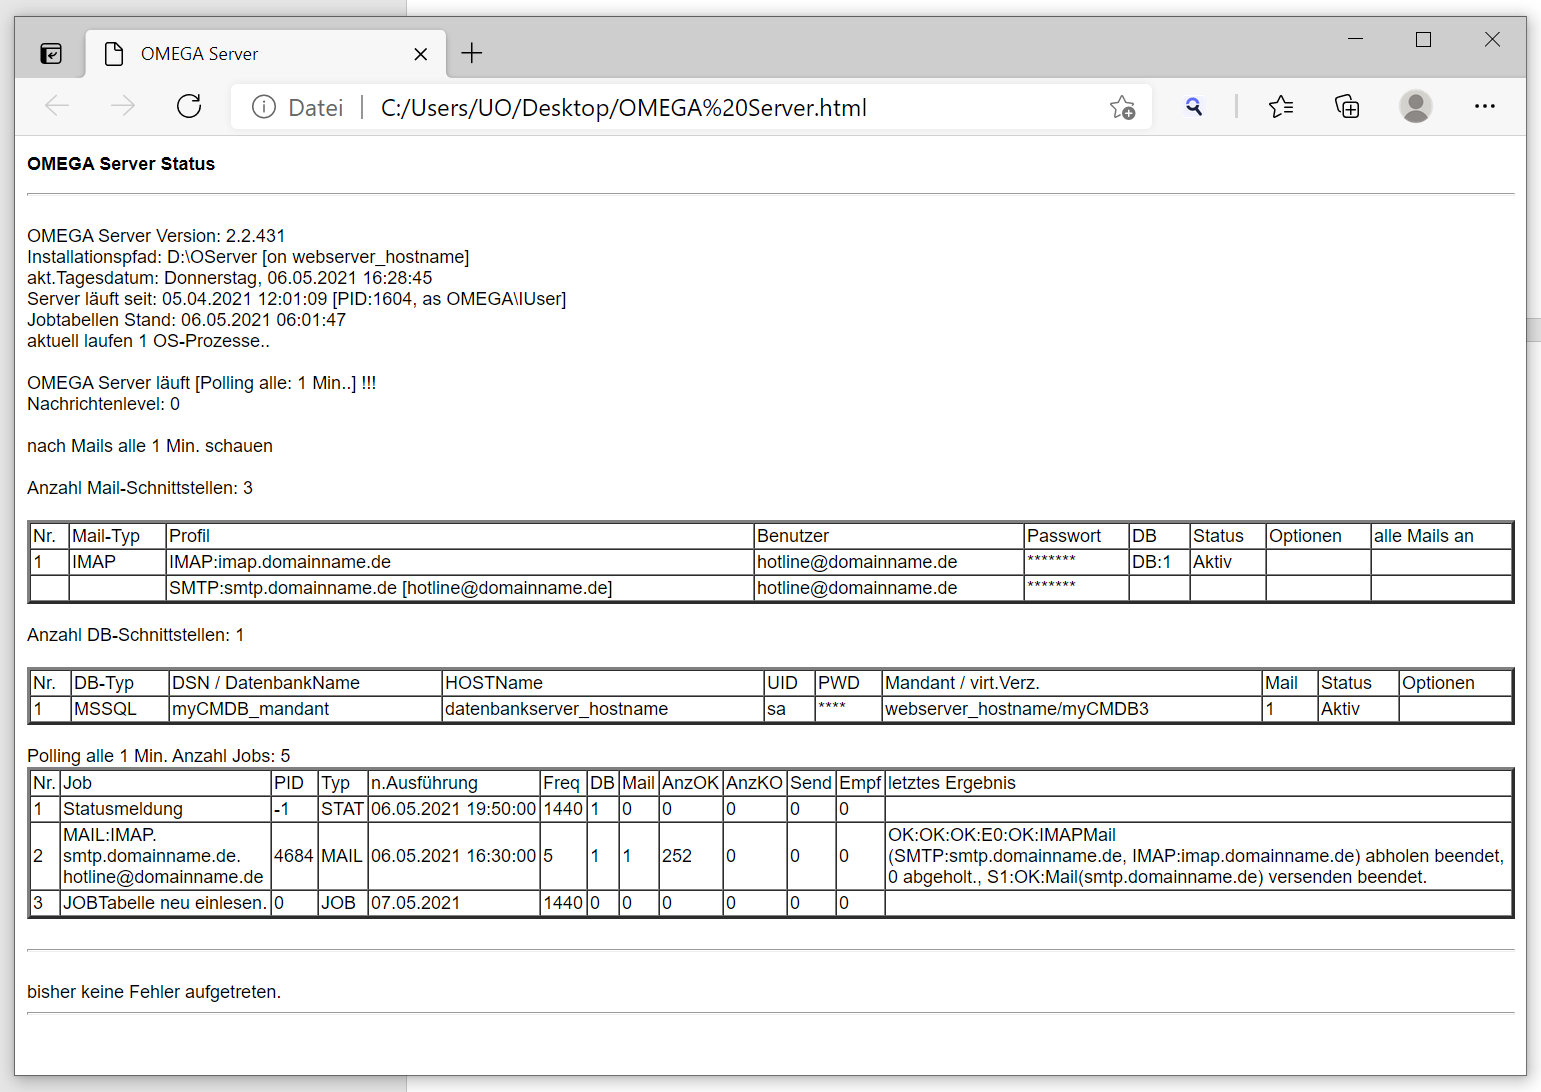
Task: Add this page to favorites with the star icon
Action: [x=1122, y=107]
